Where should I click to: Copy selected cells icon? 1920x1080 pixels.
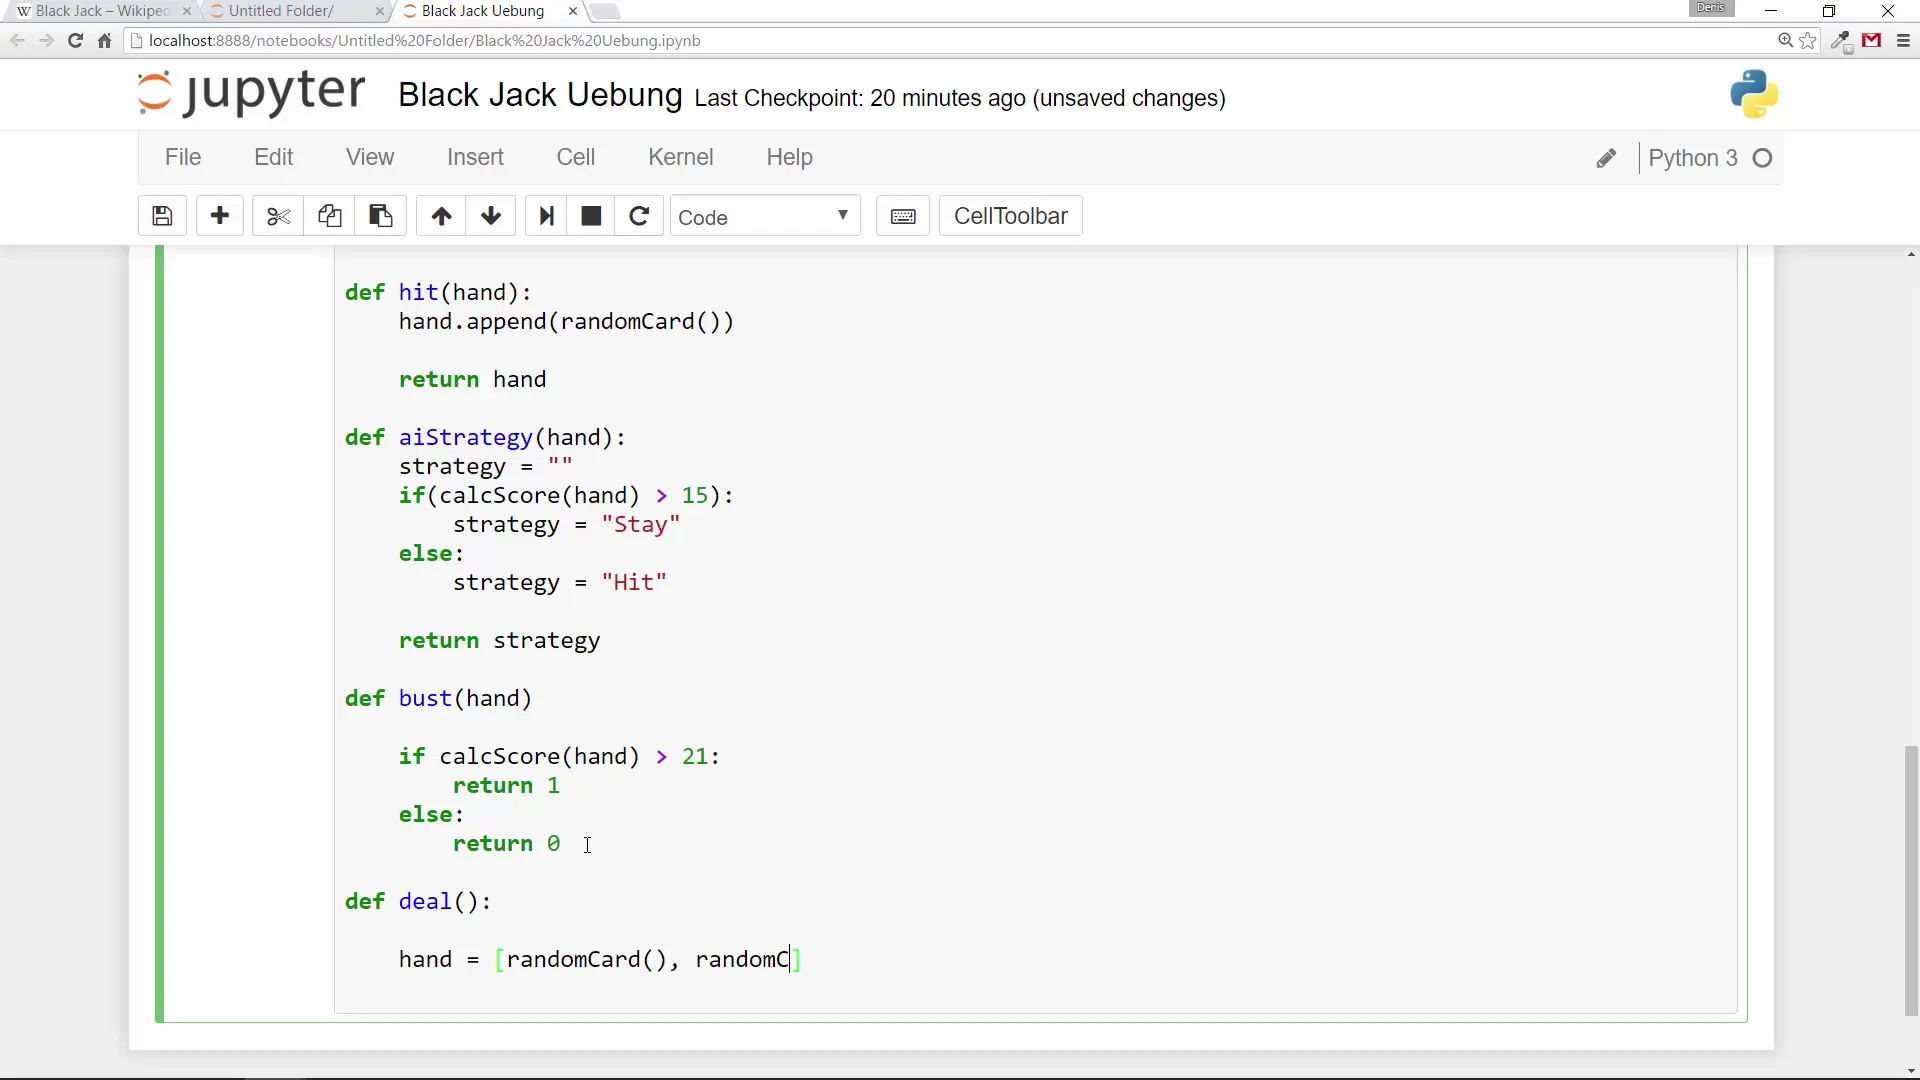coord(329,216)
